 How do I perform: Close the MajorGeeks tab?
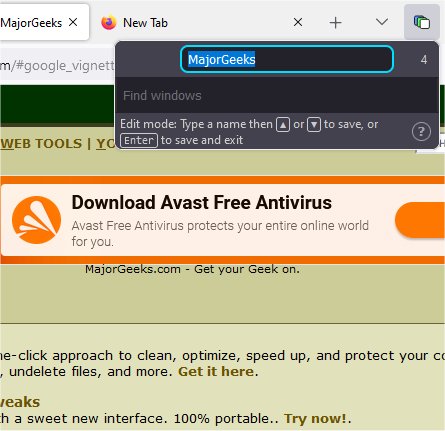73,22
